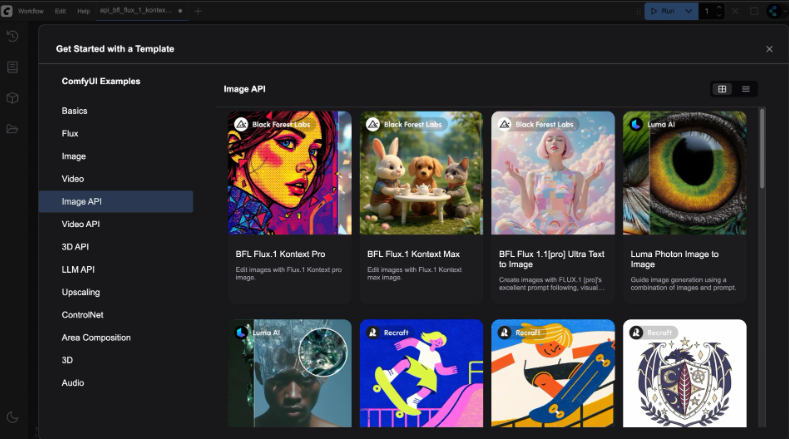This screenshot has width=789, height=439.
Task: Open the model library cube icon
Action: point(13,98)
